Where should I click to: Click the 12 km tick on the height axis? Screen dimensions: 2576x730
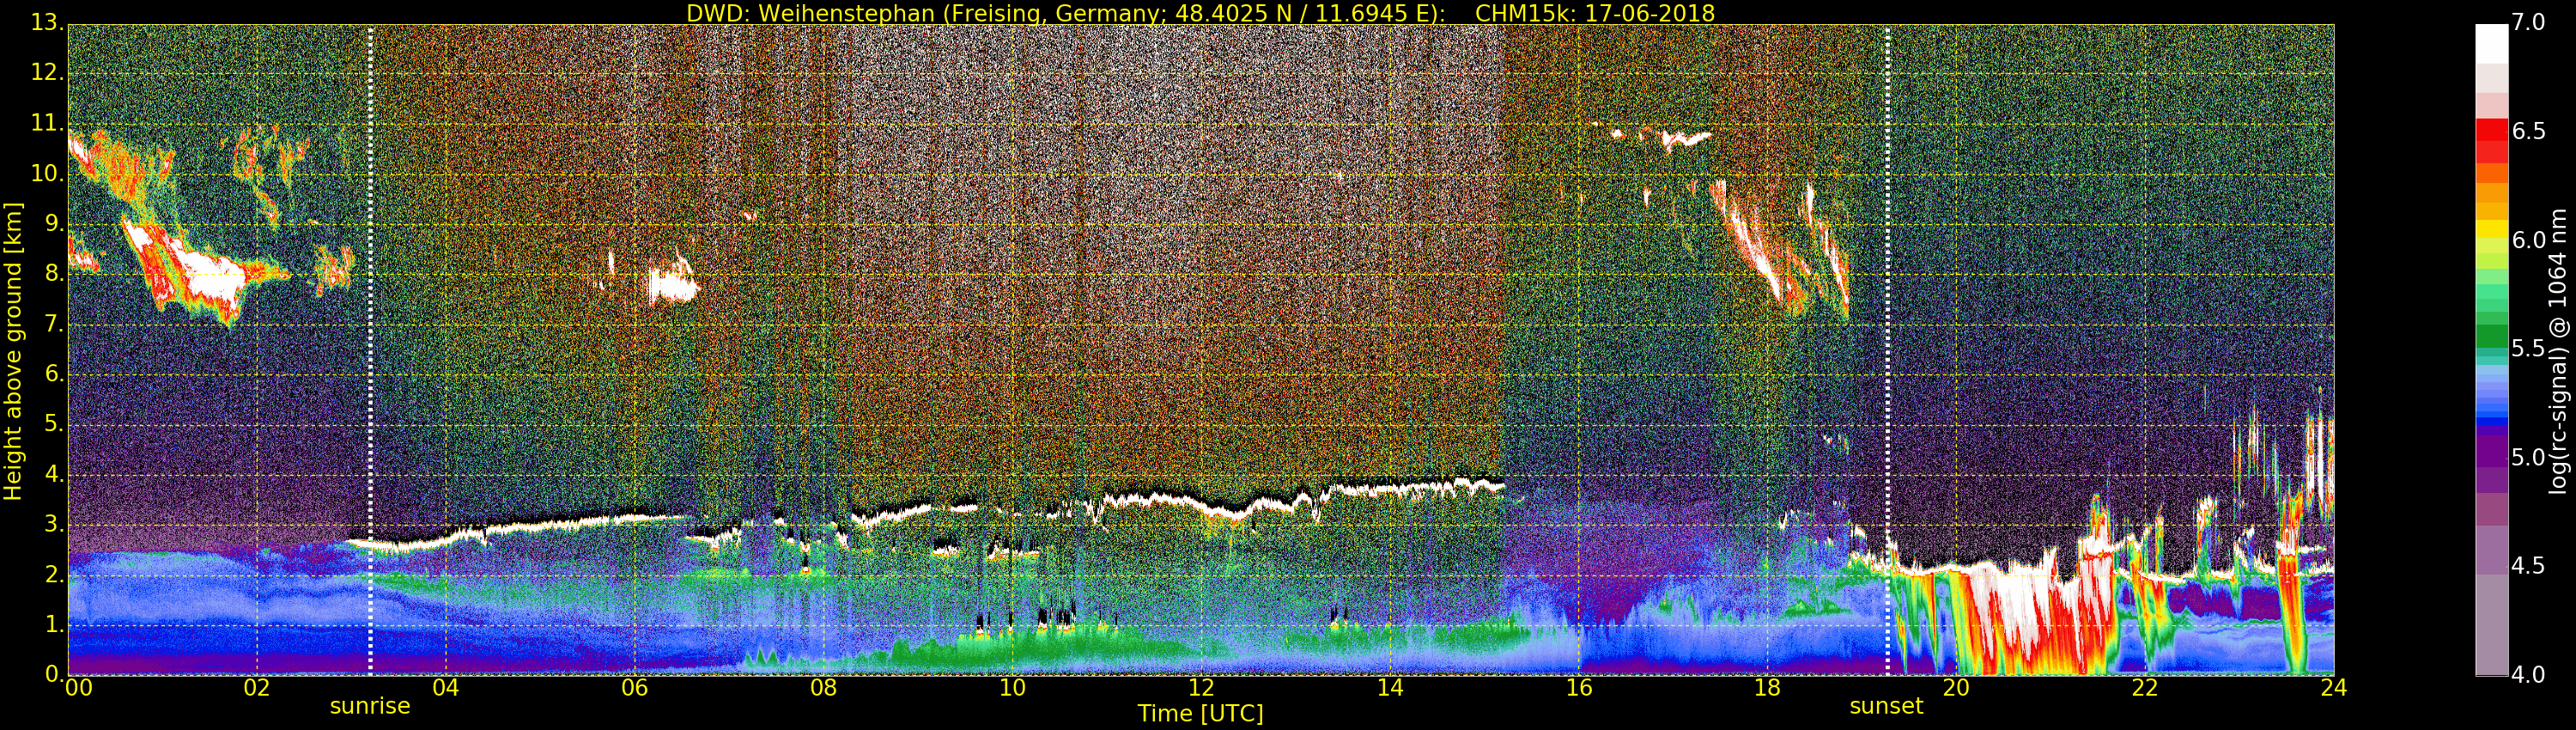click(x=46, y=73)
